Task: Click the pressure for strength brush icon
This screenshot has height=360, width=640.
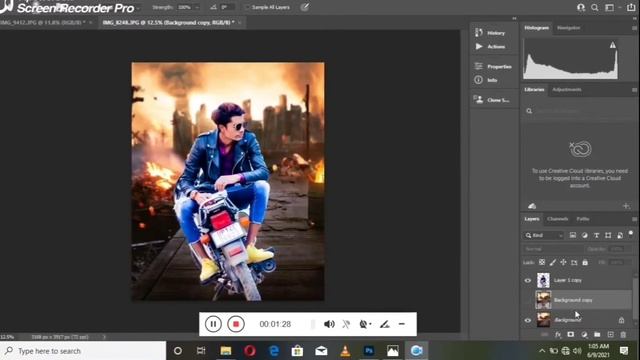Action: coord(304,7)
